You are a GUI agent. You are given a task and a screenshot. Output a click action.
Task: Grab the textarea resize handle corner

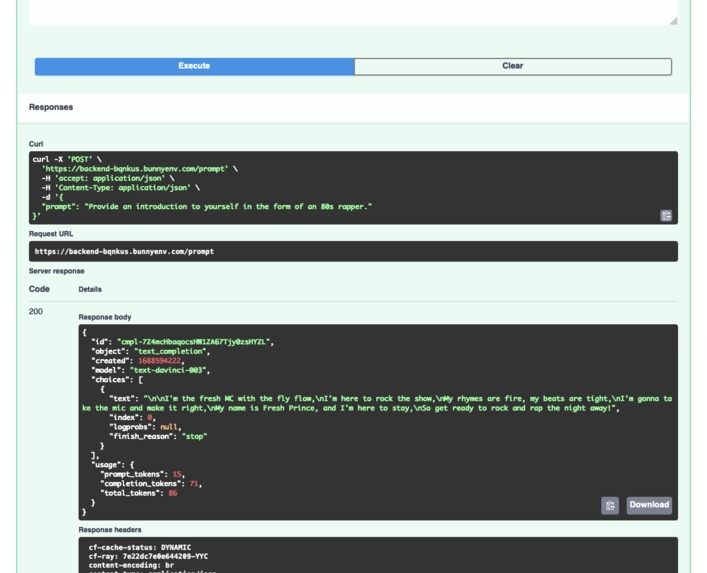tap(673, 21)
